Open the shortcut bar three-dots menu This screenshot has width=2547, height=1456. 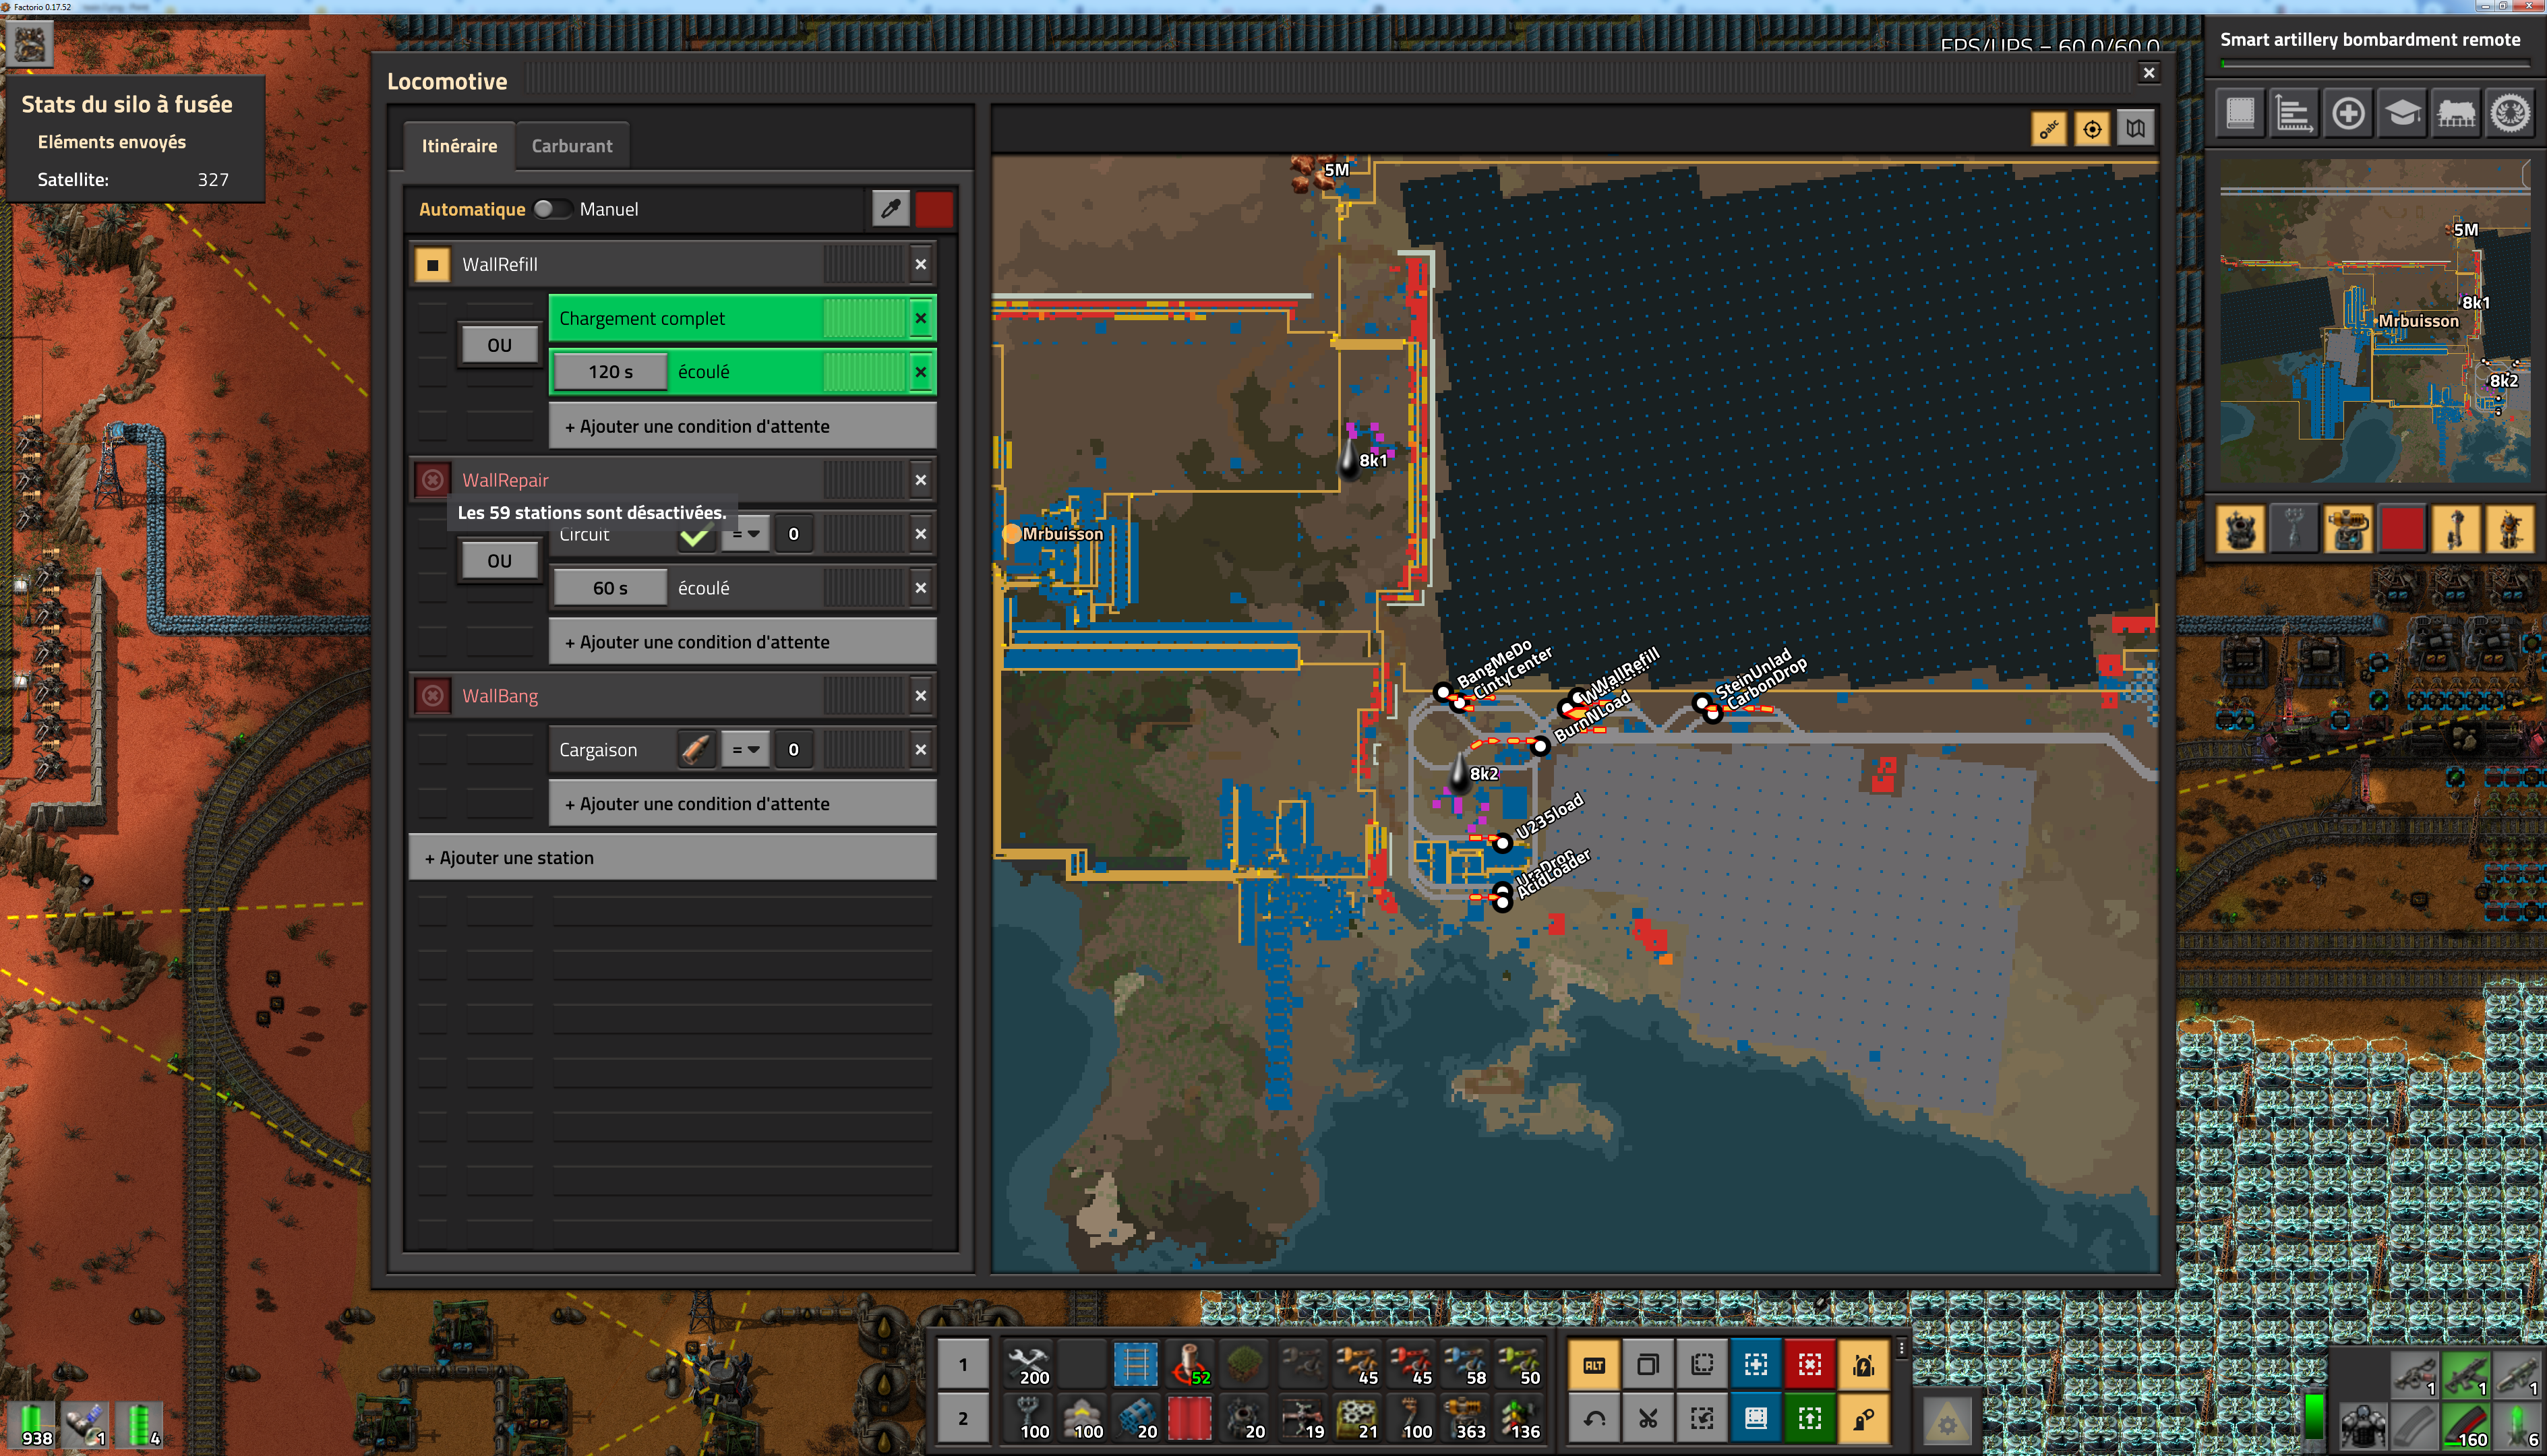pyautogui.click(x=1901, y=1349)
